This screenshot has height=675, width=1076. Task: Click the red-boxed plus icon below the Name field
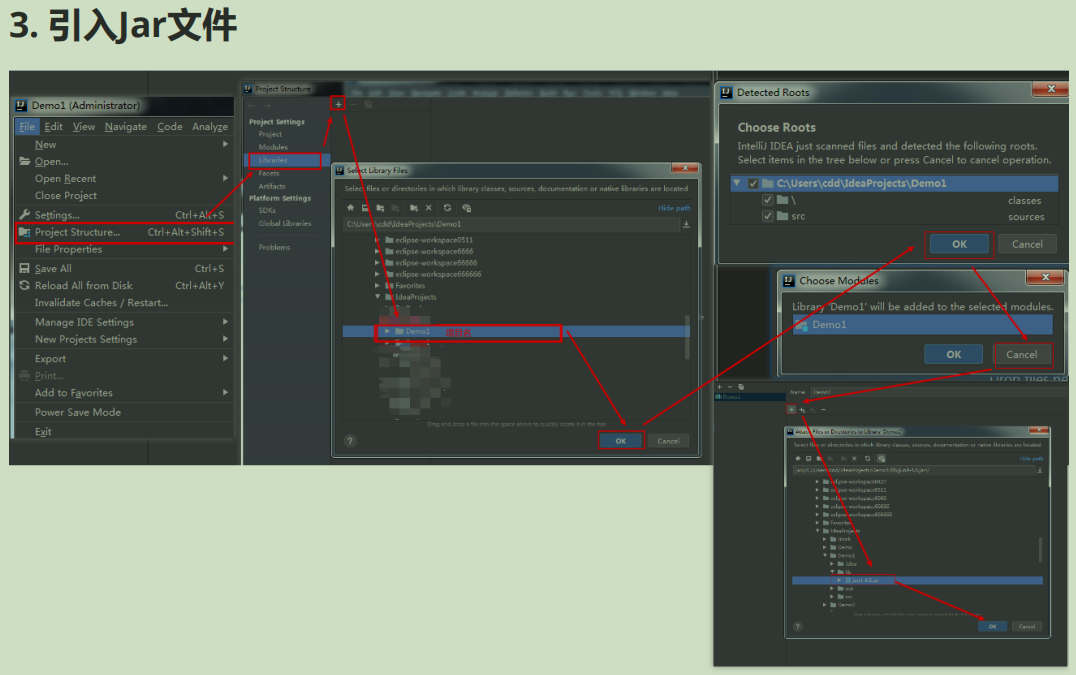point(791,410)
